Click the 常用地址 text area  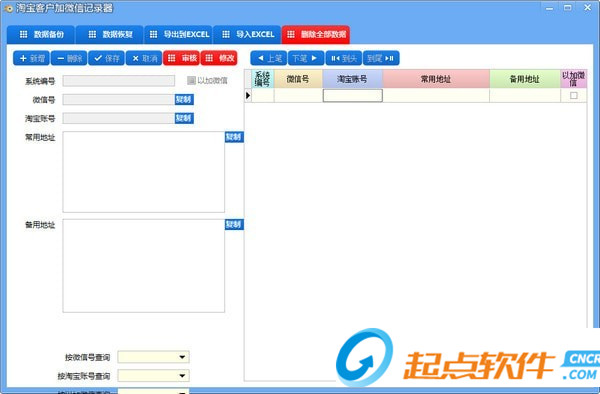tap(143, 172)
